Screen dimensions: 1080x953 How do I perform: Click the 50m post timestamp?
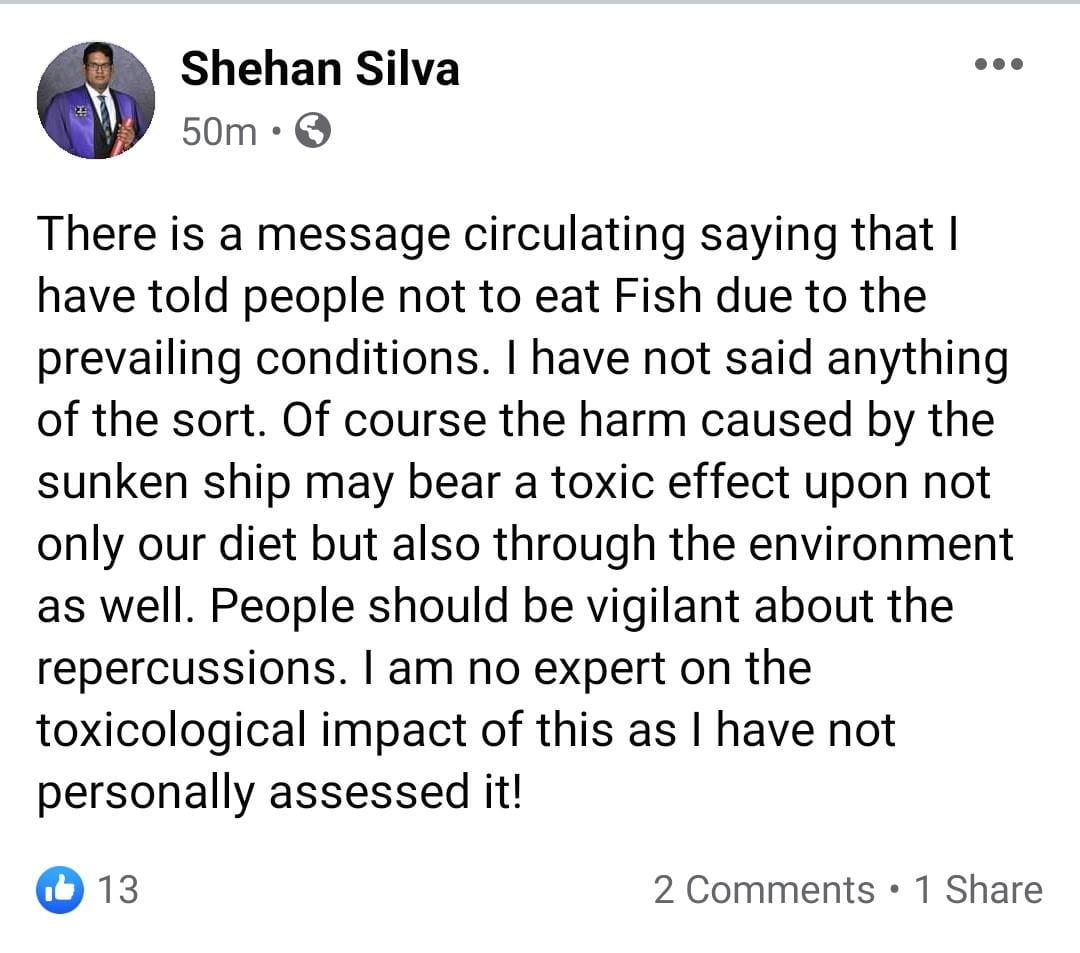tap(219, 131)
